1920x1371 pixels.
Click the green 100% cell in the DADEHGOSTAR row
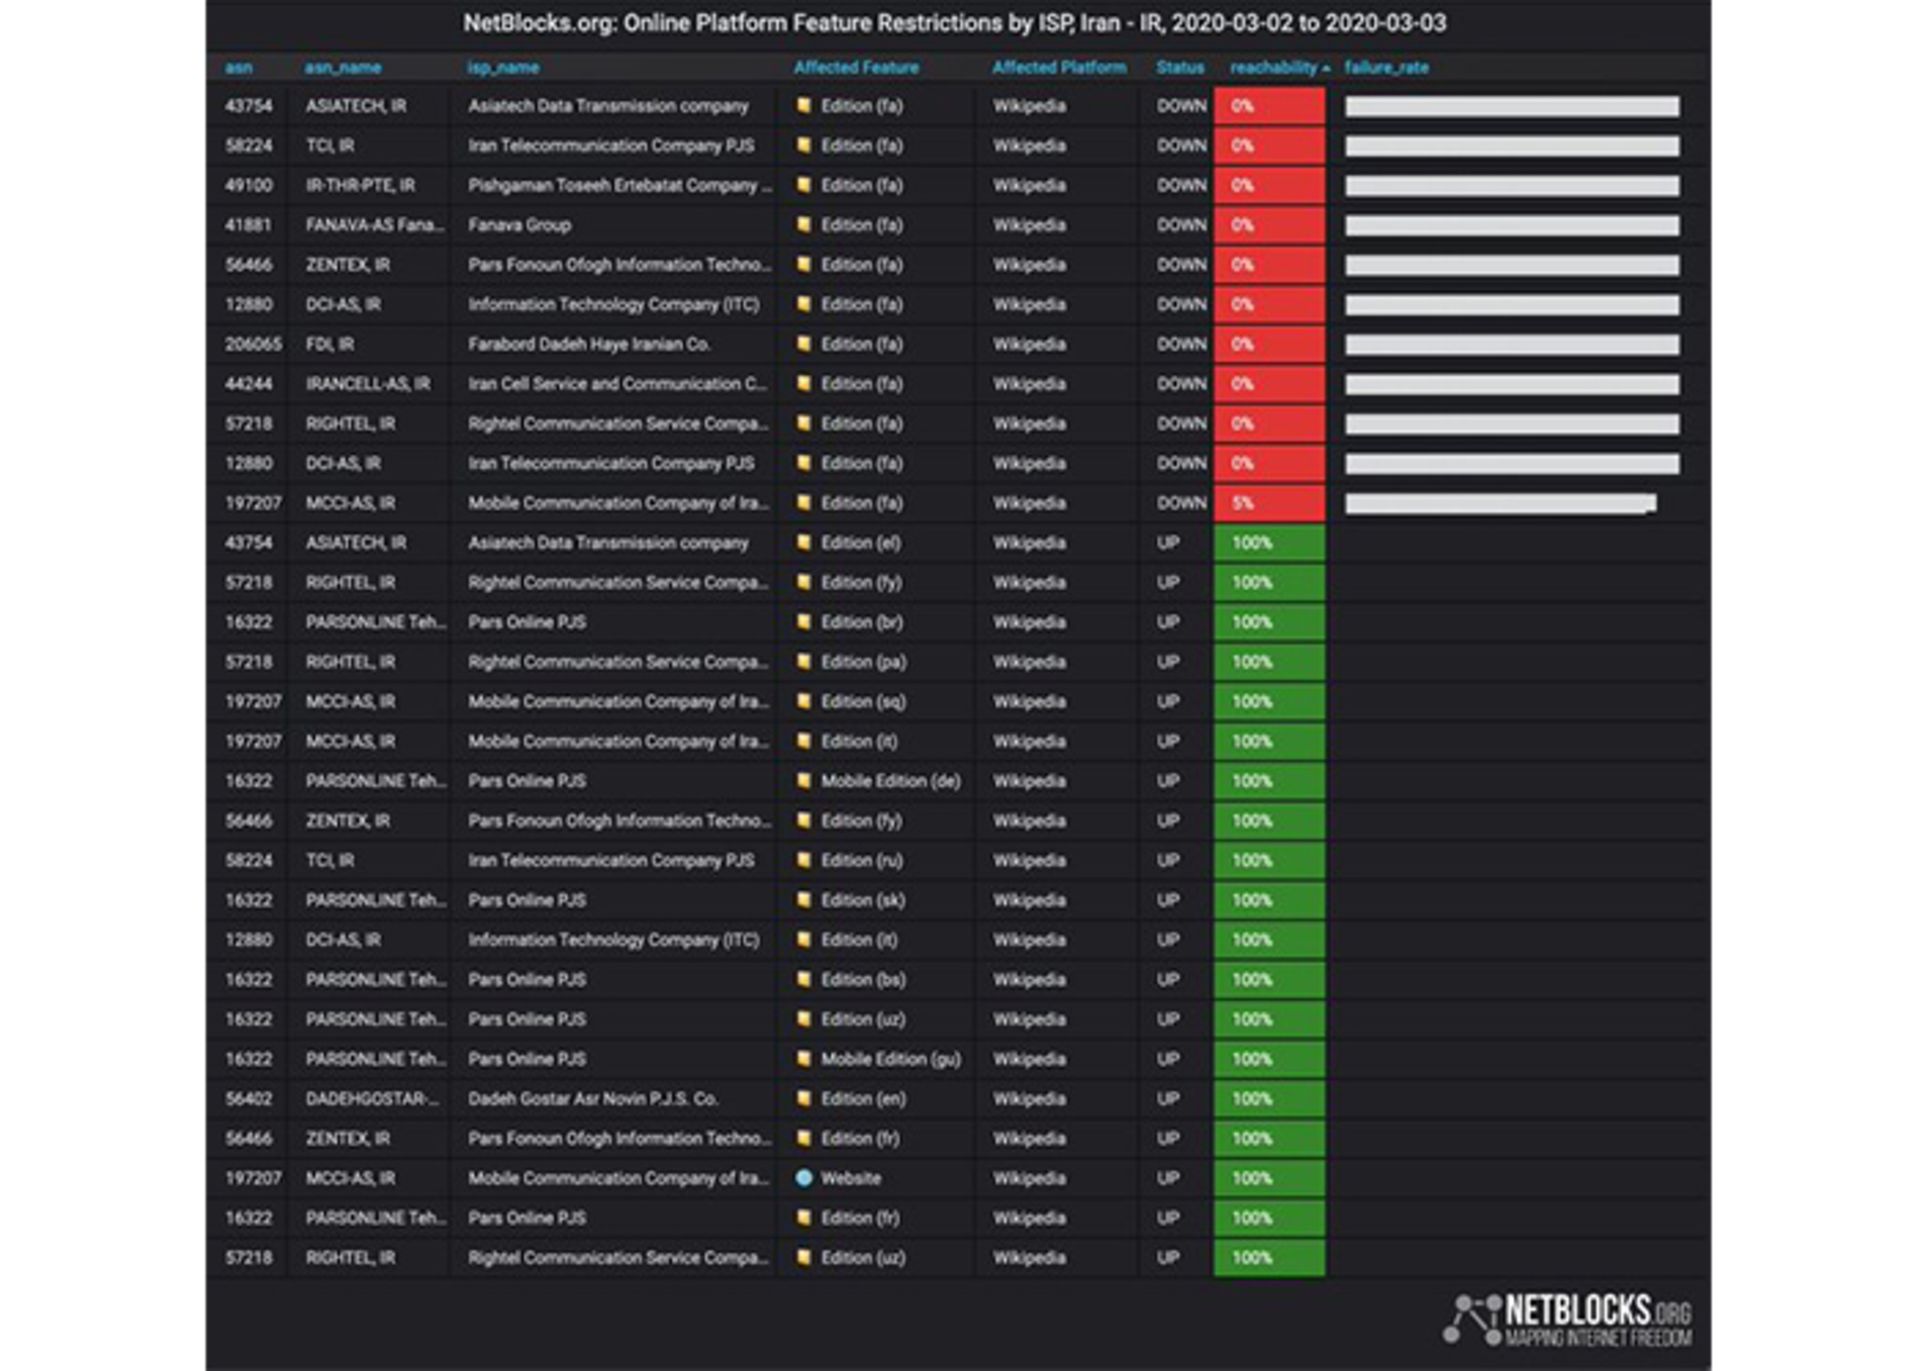pyautogui.click(x=1270, y=1098)
